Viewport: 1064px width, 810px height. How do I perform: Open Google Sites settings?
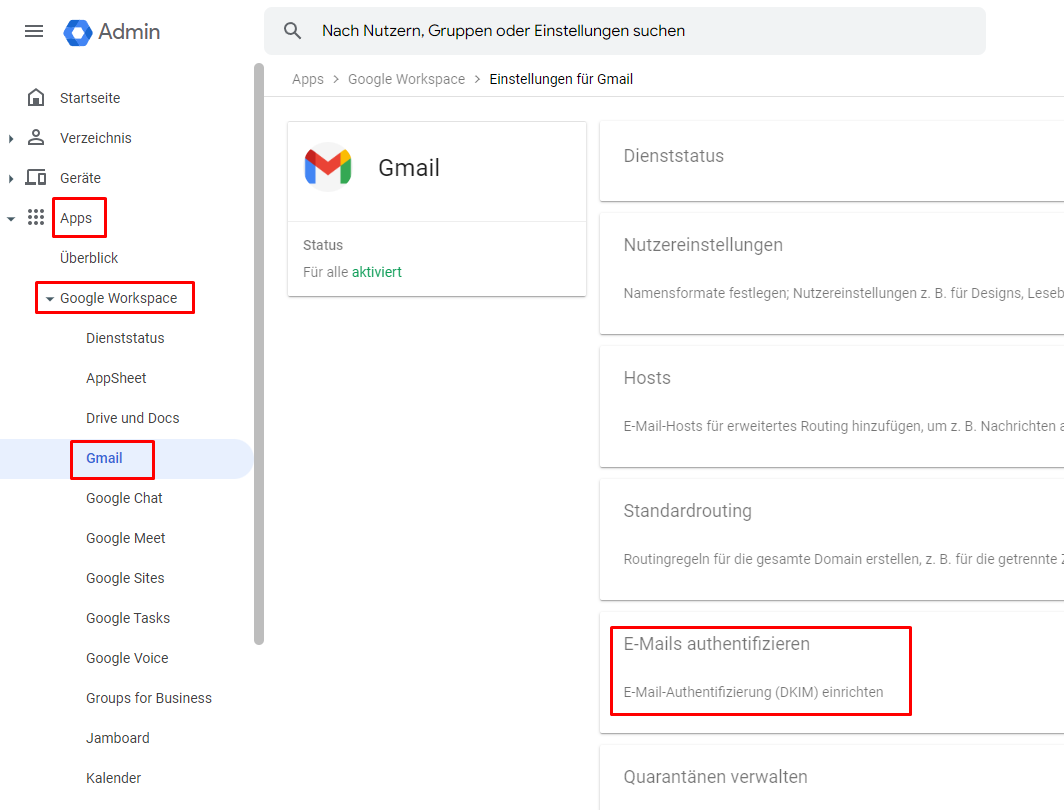tap(125, 578)
